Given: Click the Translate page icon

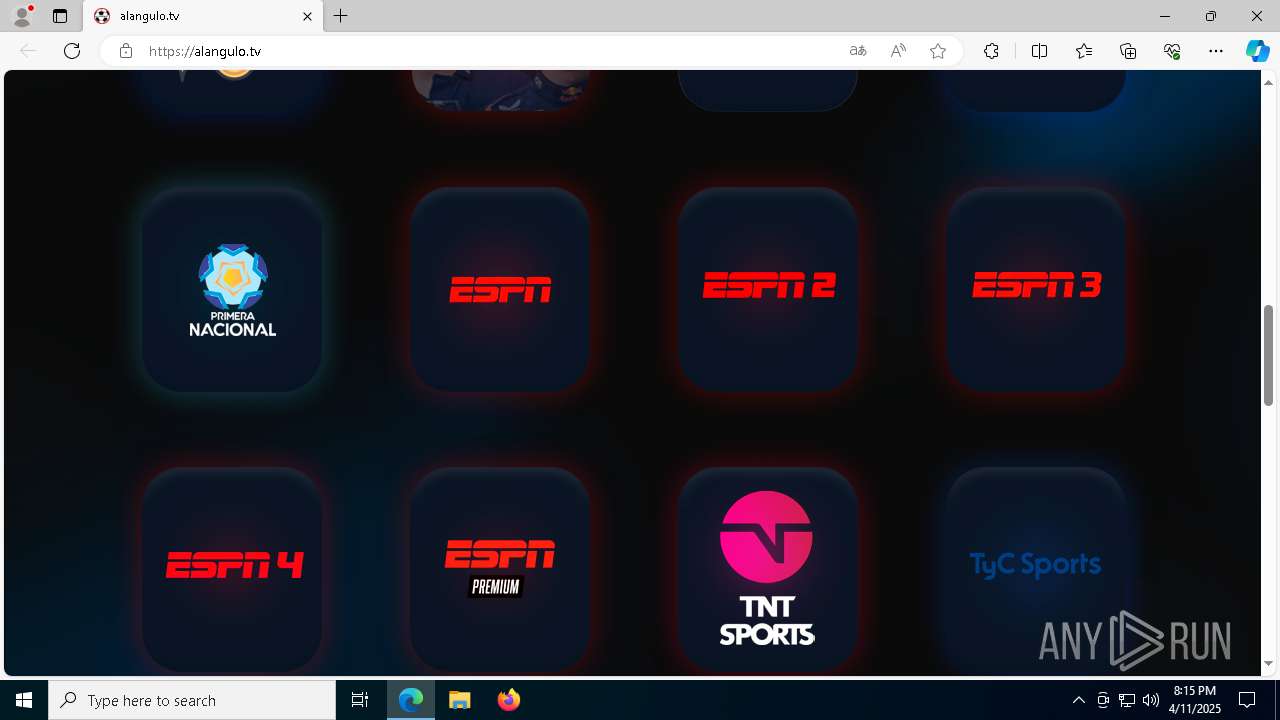Looking at the screenshot, I should [858, 51].
